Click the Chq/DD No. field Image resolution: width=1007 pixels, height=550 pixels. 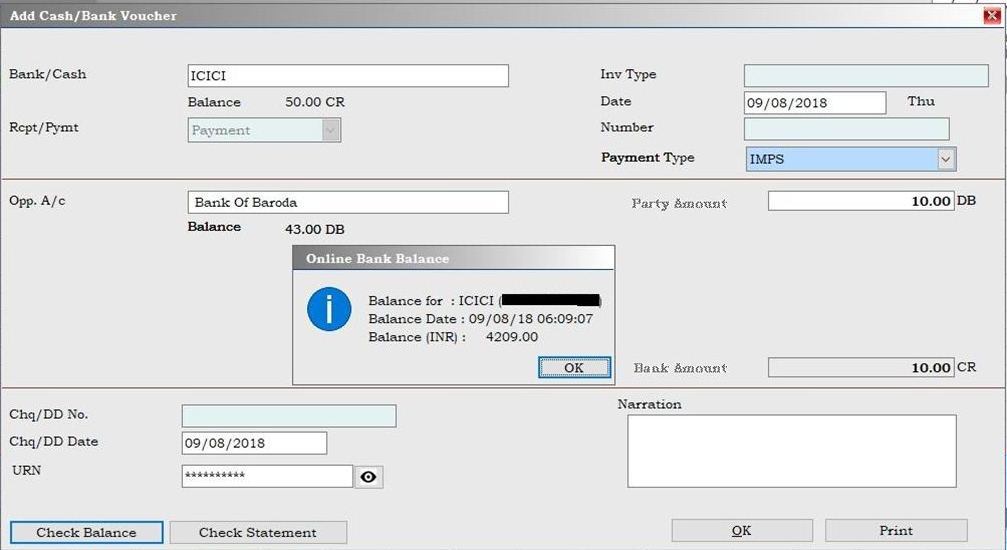tap(288, 416)
